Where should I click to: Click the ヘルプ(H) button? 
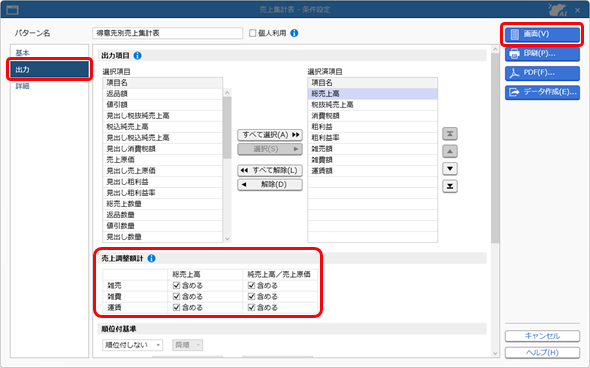coord(542,353)
